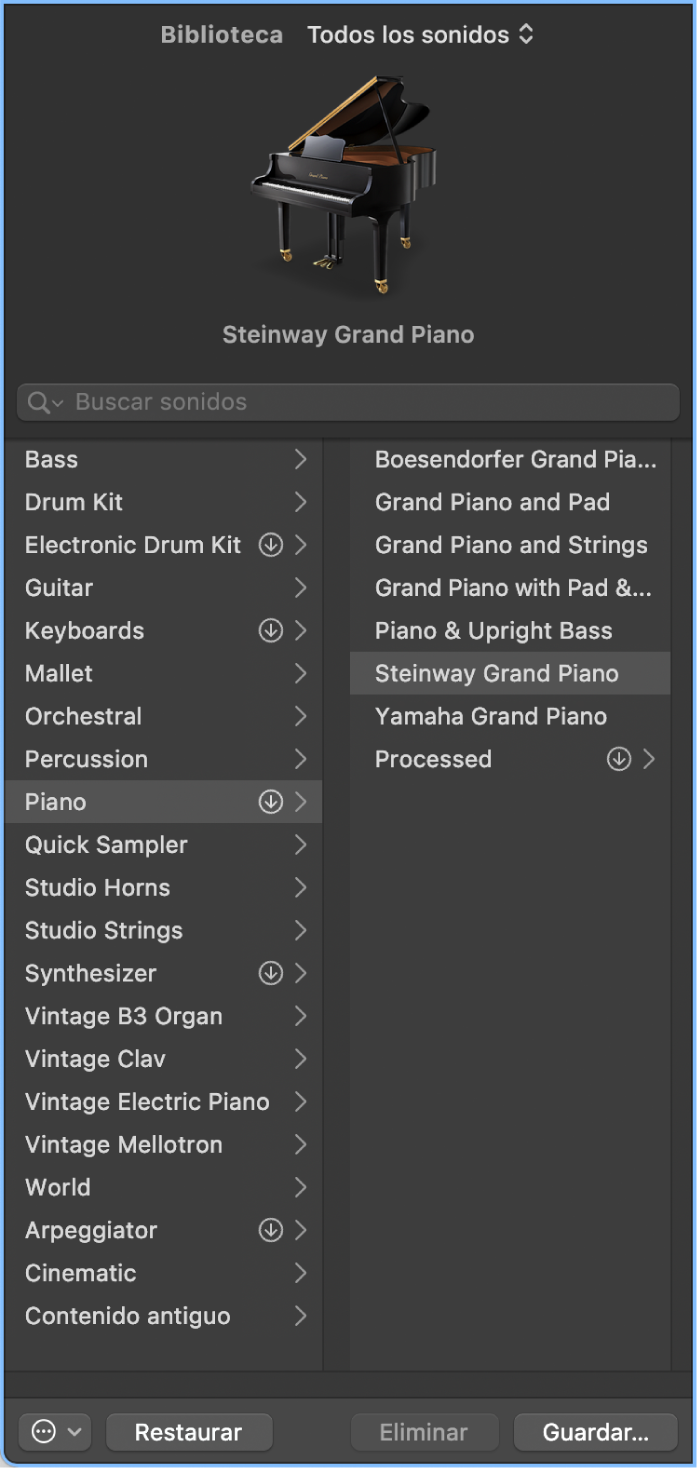Select the Vintage B3 Organ category
The height and width of the screenshot is (1468, 697).
pos(124,1016)
